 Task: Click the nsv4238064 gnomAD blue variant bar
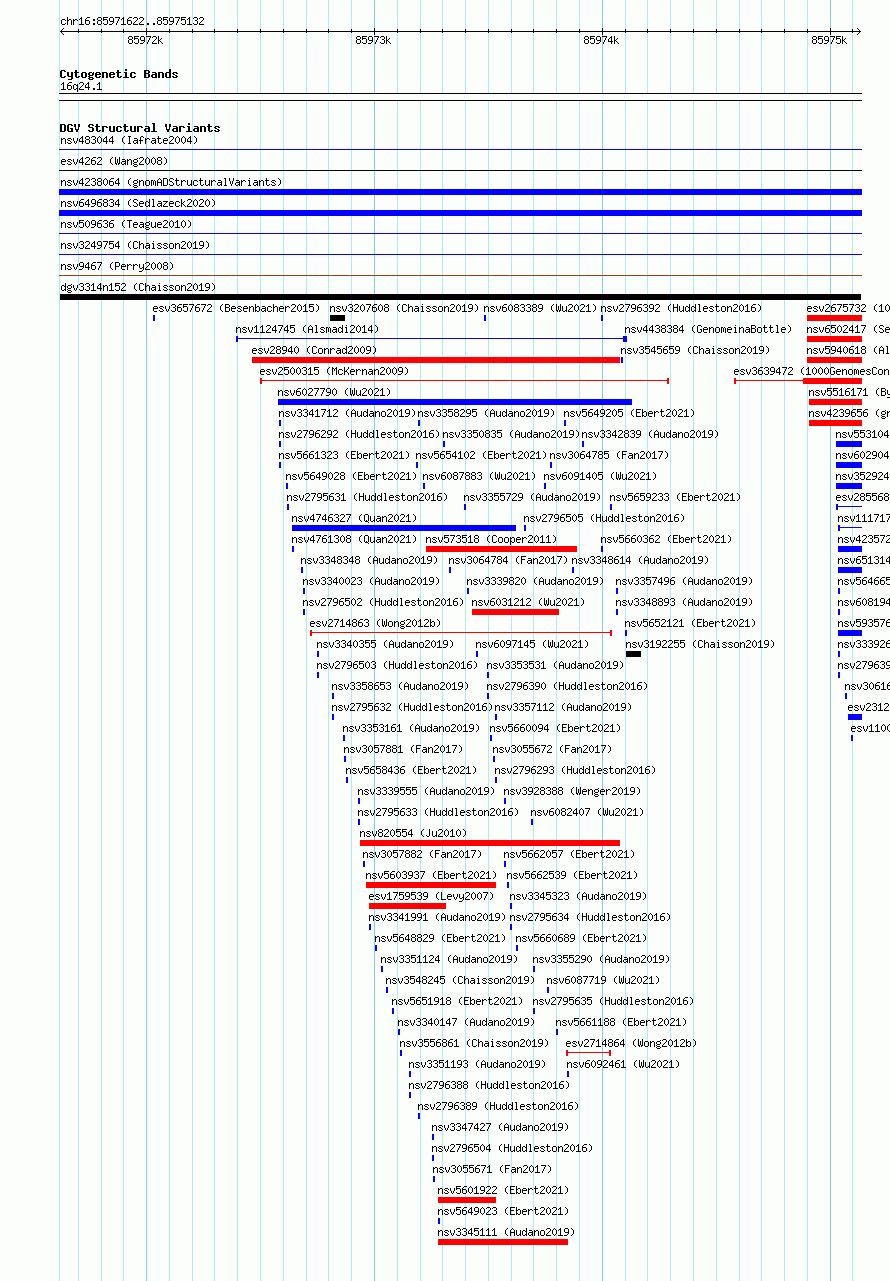pos(460,192)
